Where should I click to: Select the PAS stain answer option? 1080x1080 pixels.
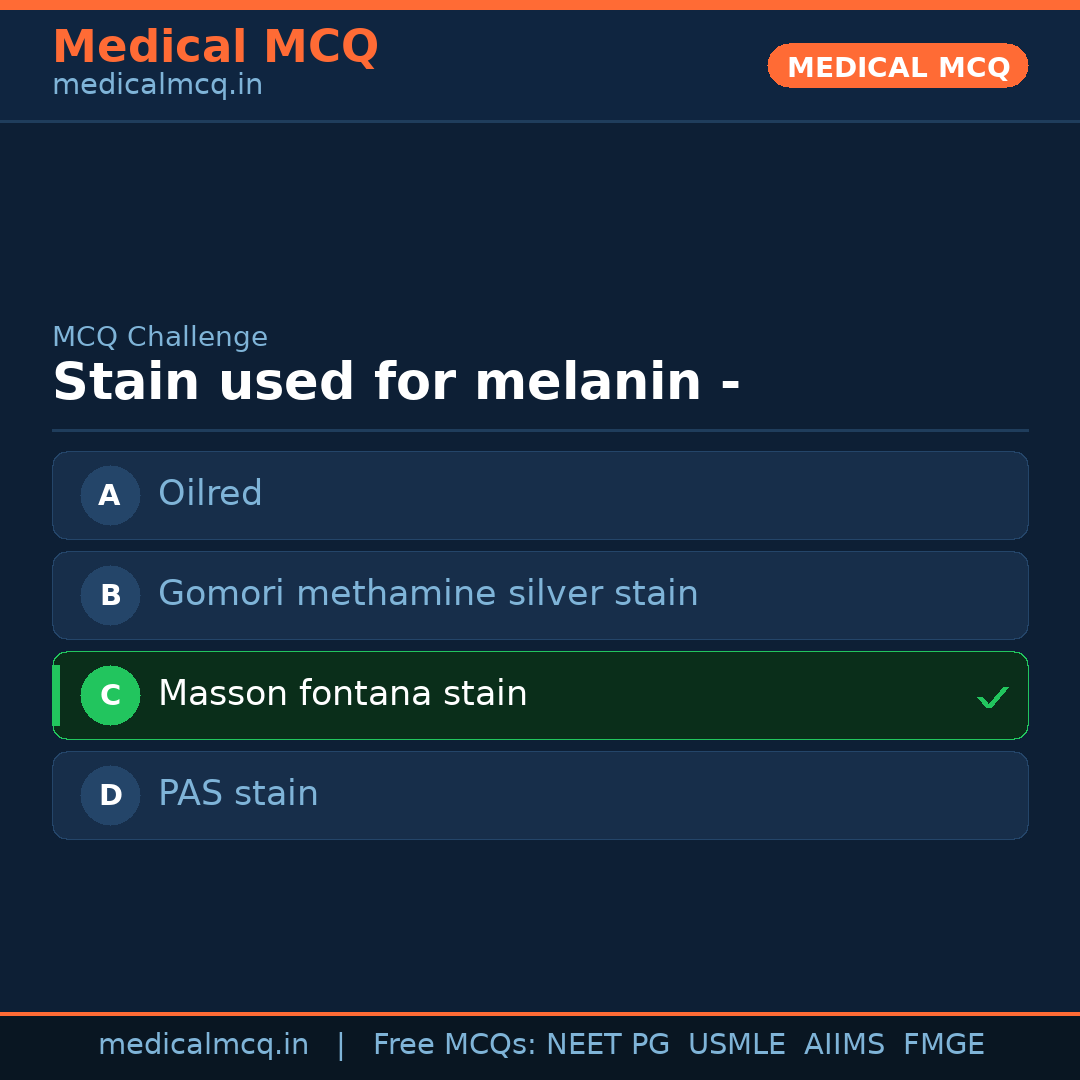540,795
